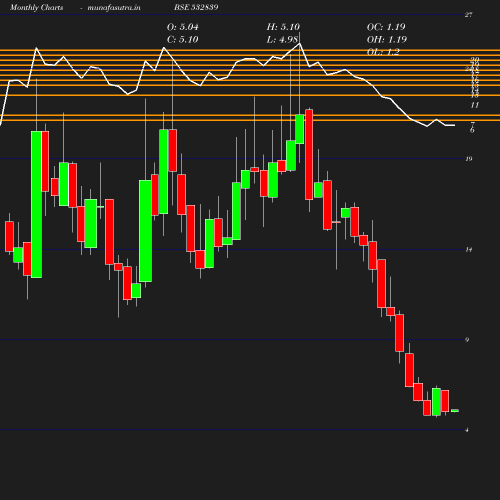
Task: Click the indicator axis label 11
Action: (475, 105)
